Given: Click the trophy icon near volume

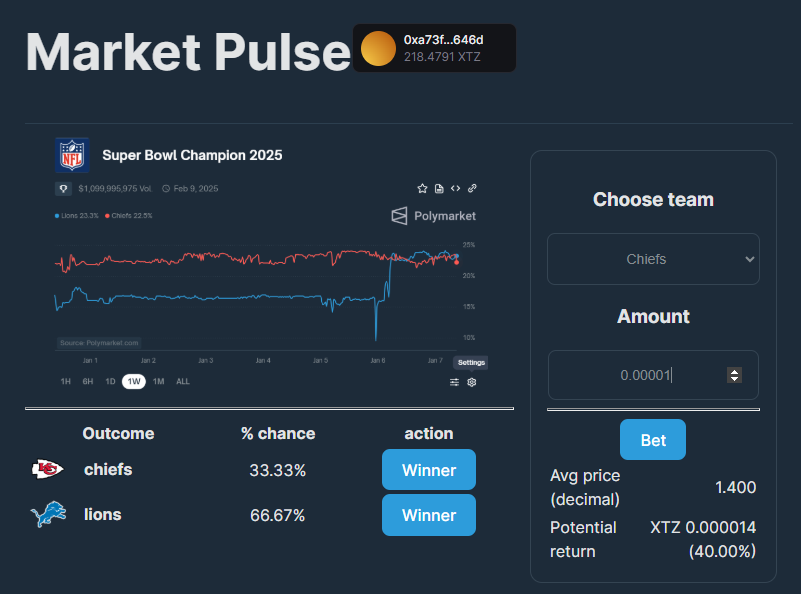Looking at the screenshot, I should click(63, 188).
